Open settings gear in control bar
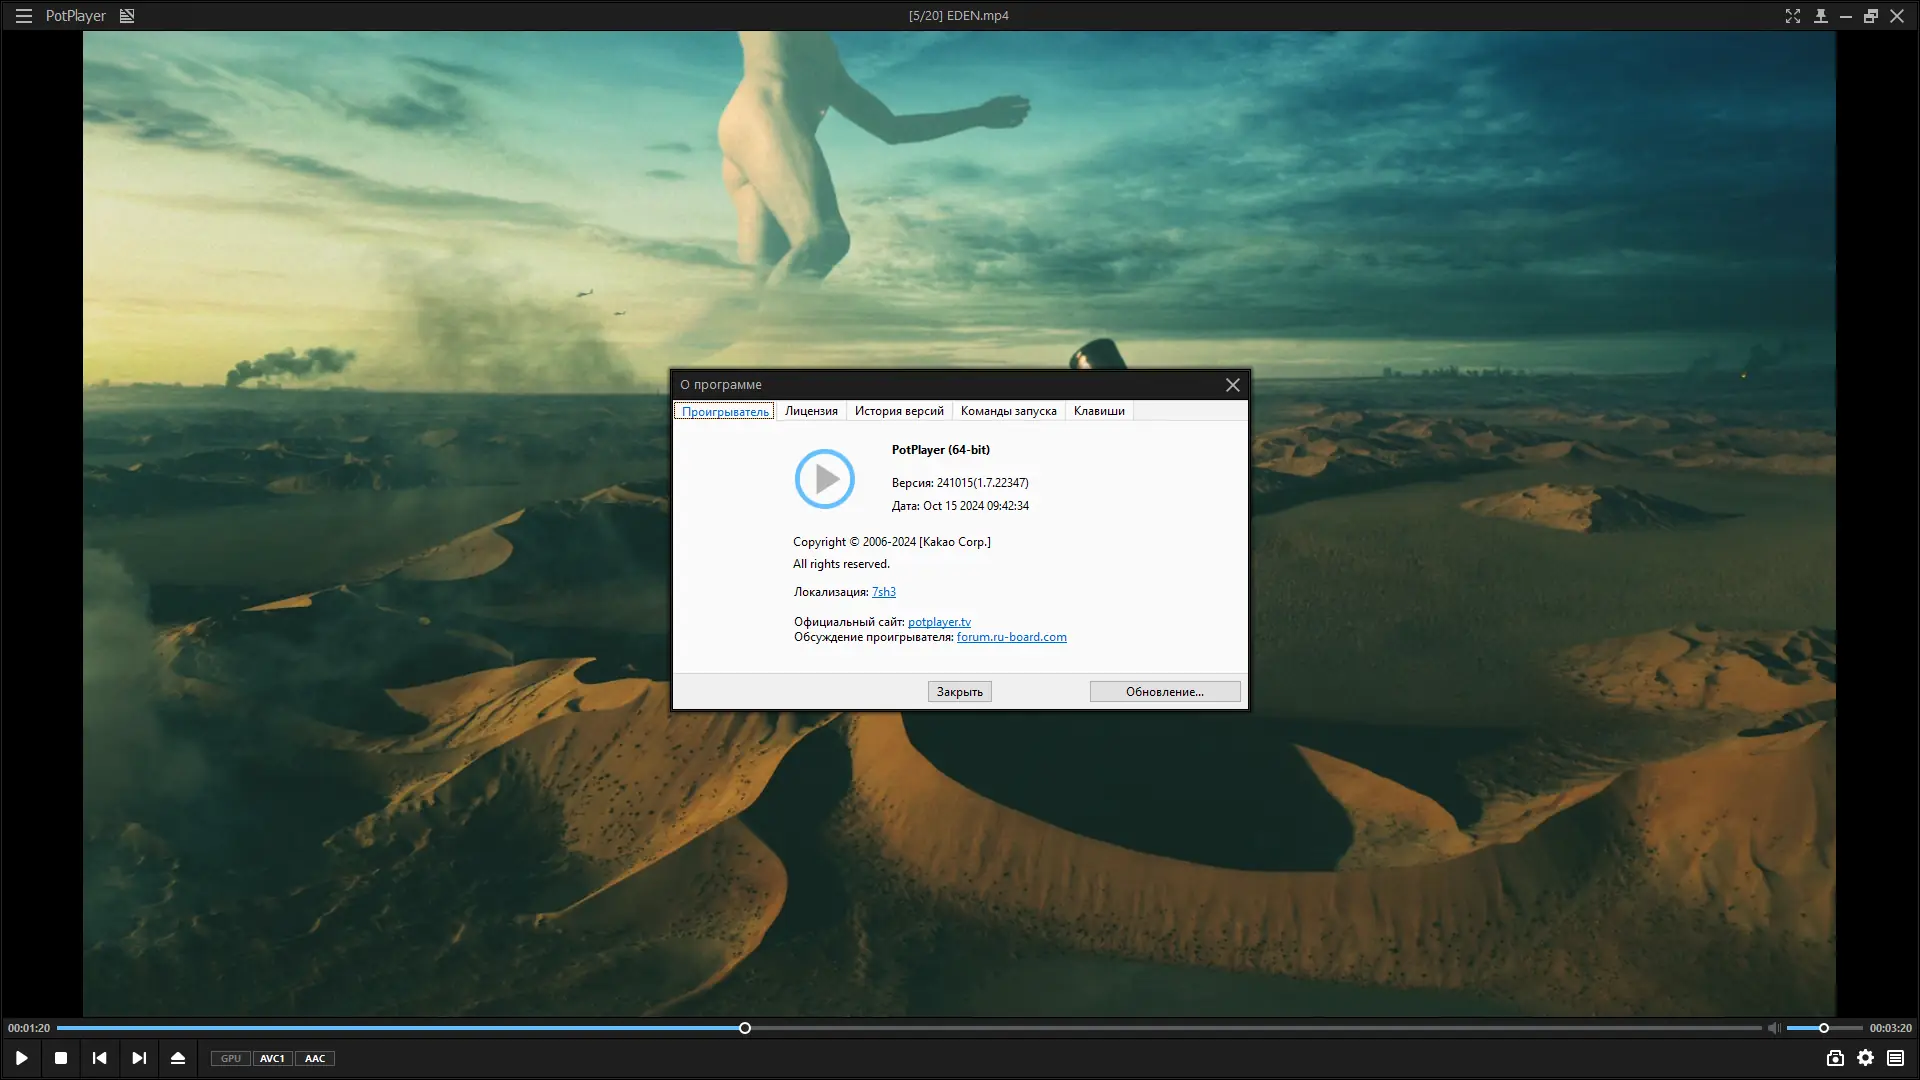Image resolution: width=1920 pixels, height=1080 pixels. (x=1866, y=1058)
